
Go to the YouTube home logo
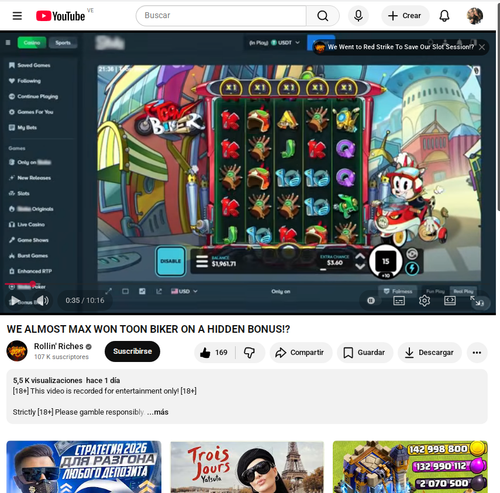coord(61,16)
